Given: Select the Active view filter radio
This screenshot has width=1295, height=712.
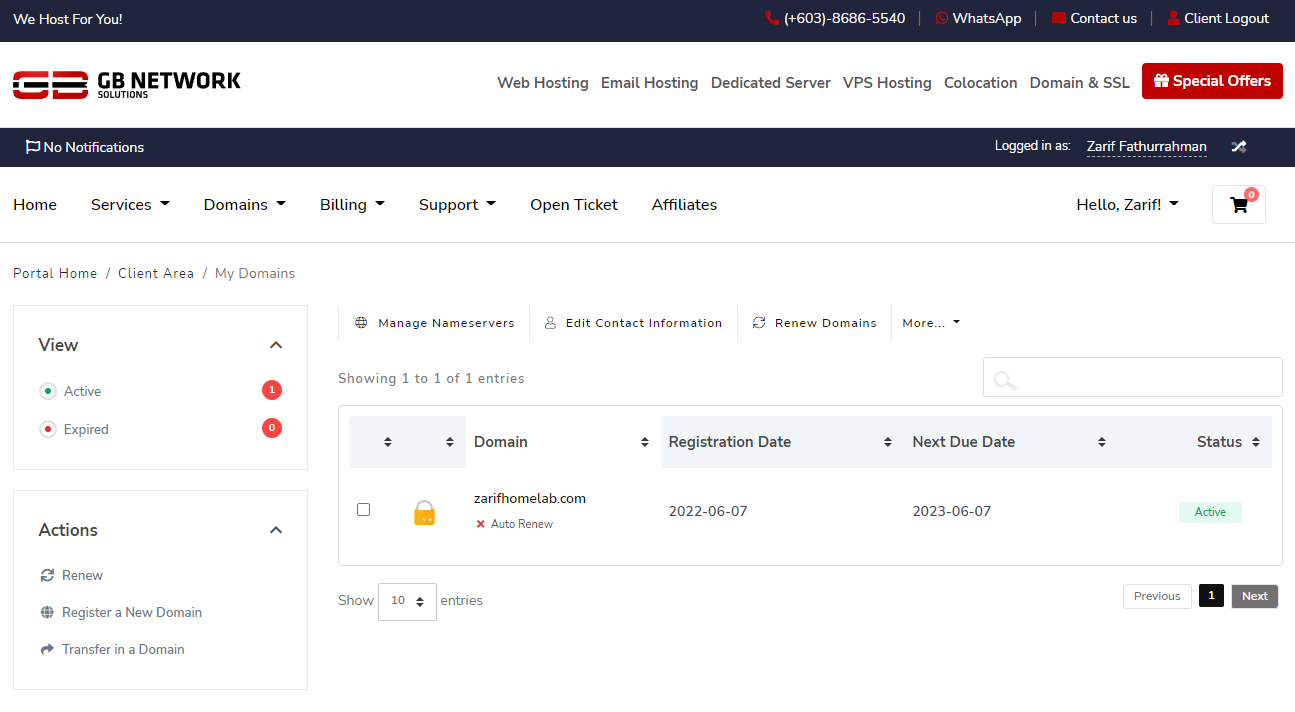Looking at the screenshot, I should (x=47, y=391).
